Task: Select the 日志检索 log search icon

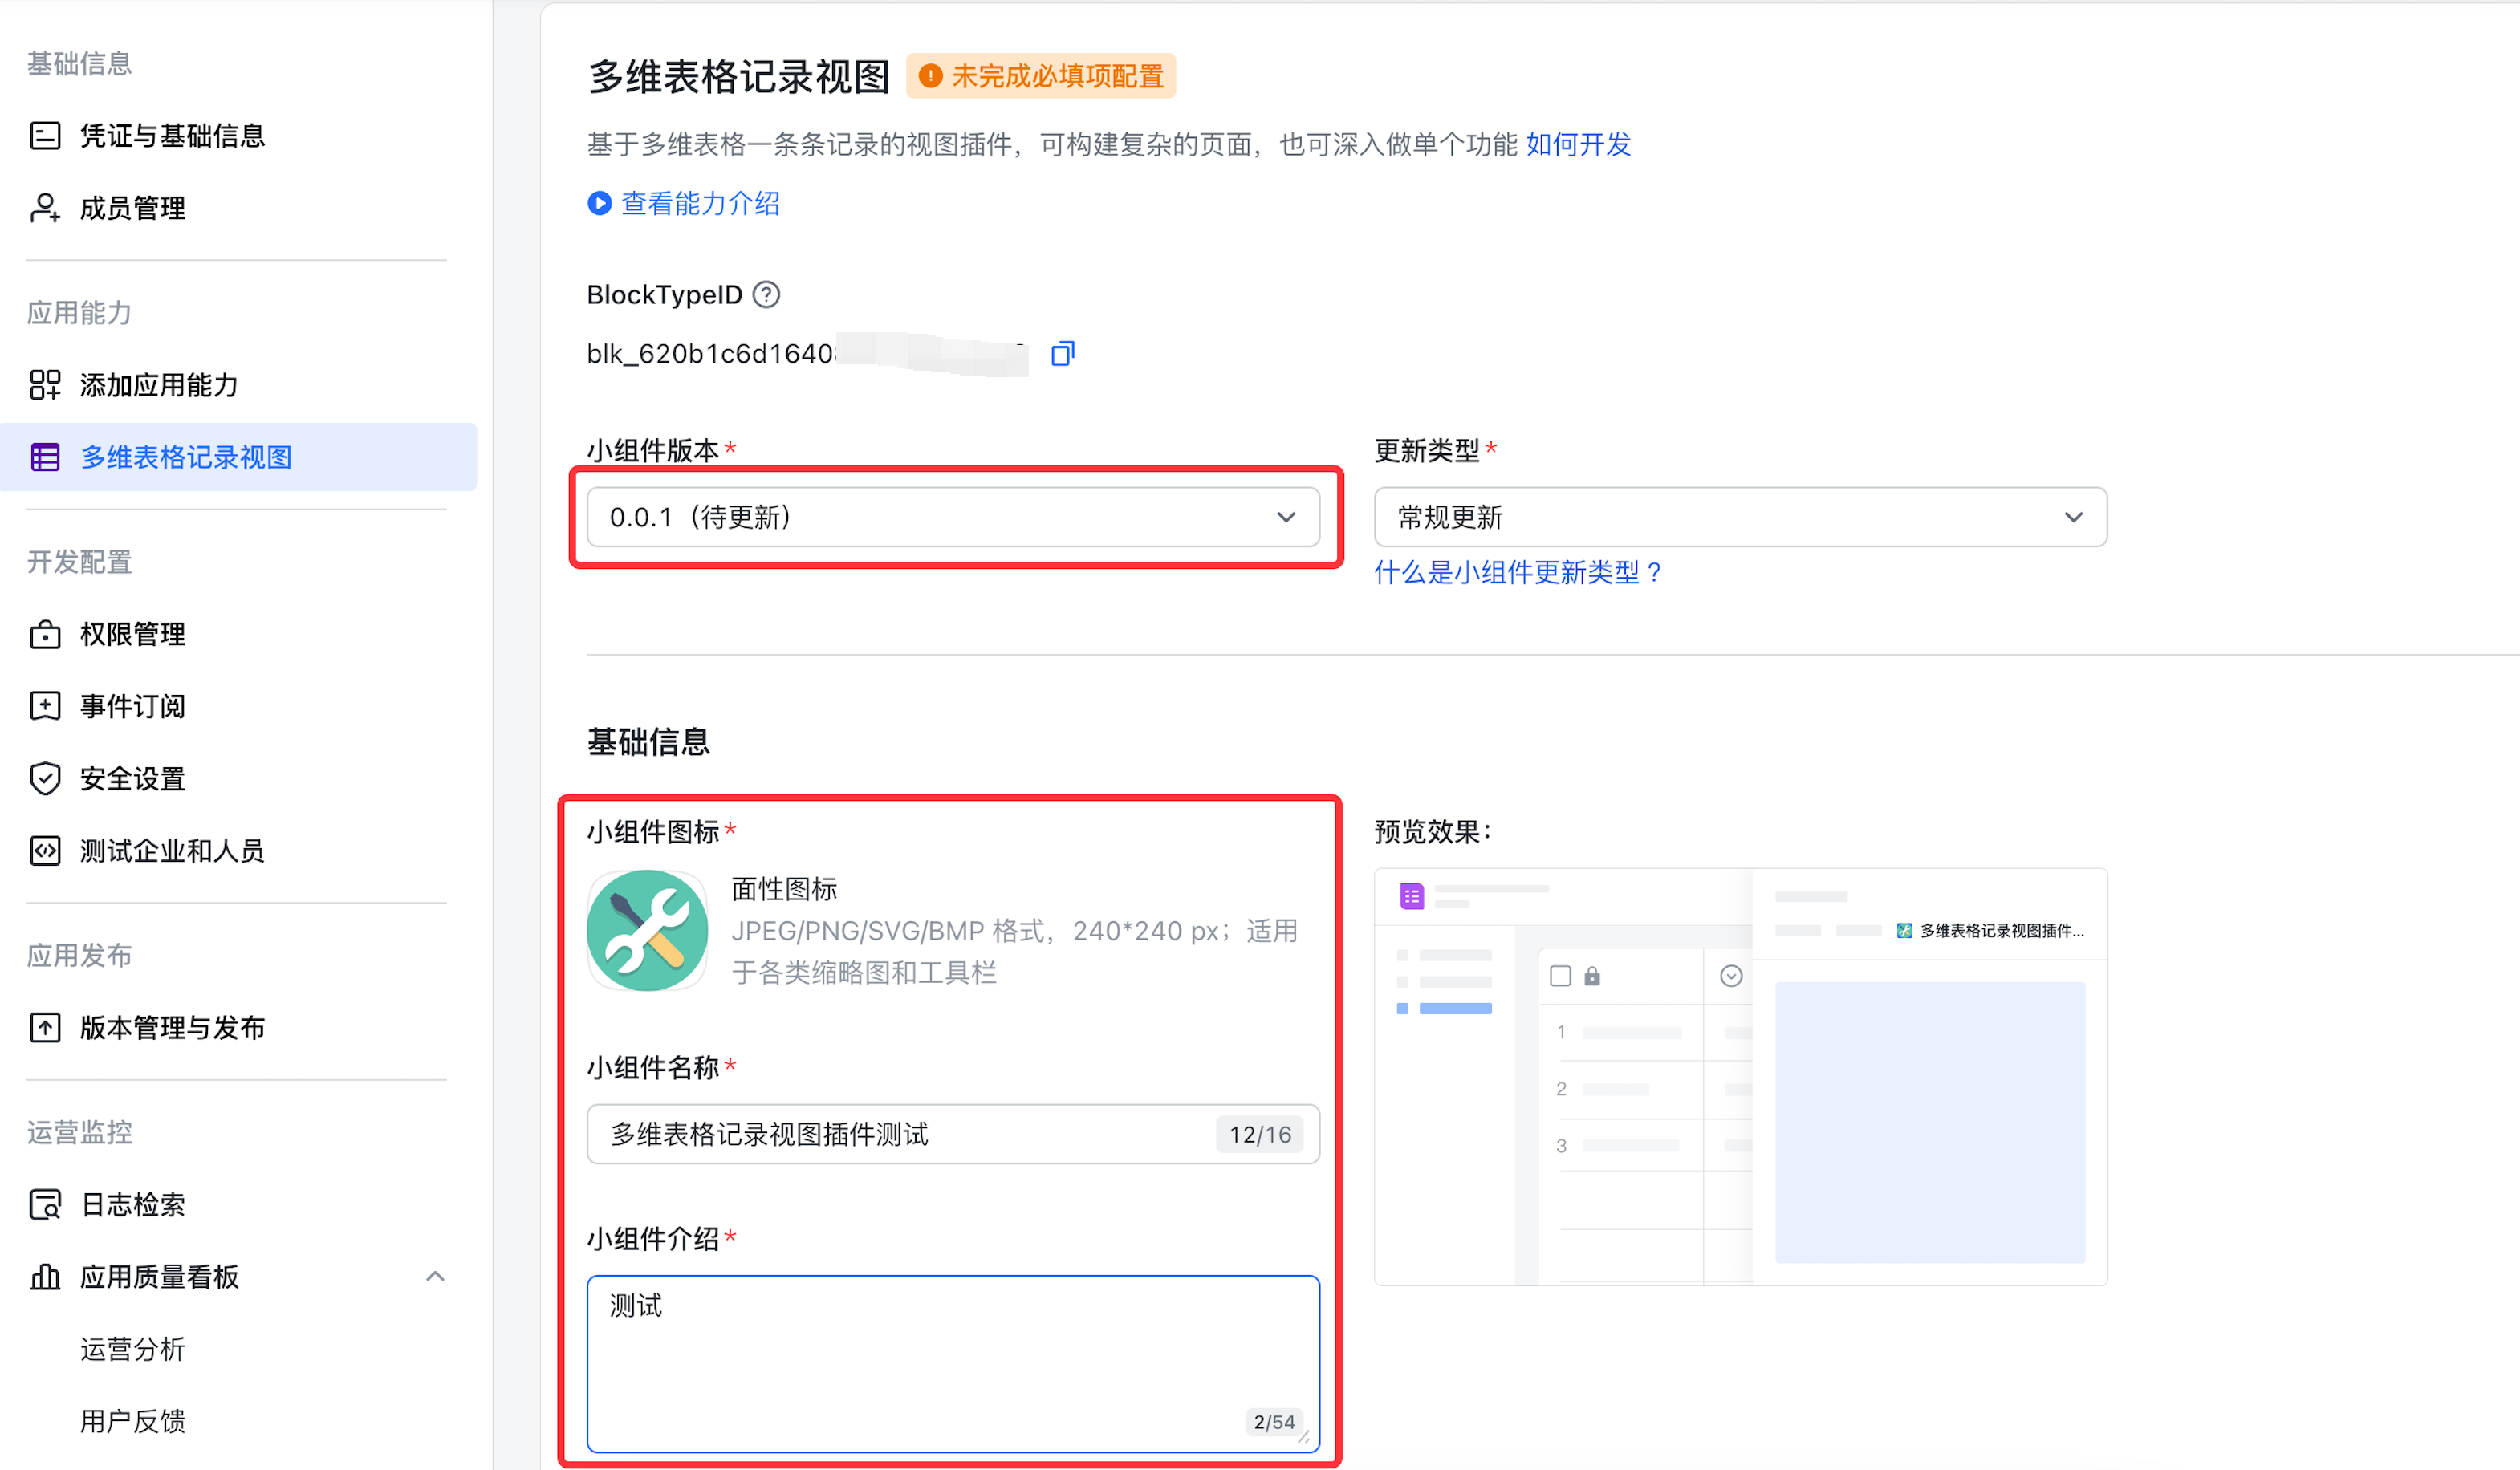Action: pyautogui.click(x=45, y=1204)
